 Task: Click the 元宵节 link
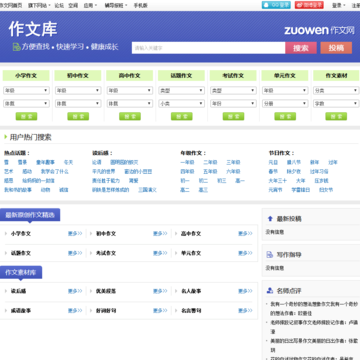click(x=275, y=190)
